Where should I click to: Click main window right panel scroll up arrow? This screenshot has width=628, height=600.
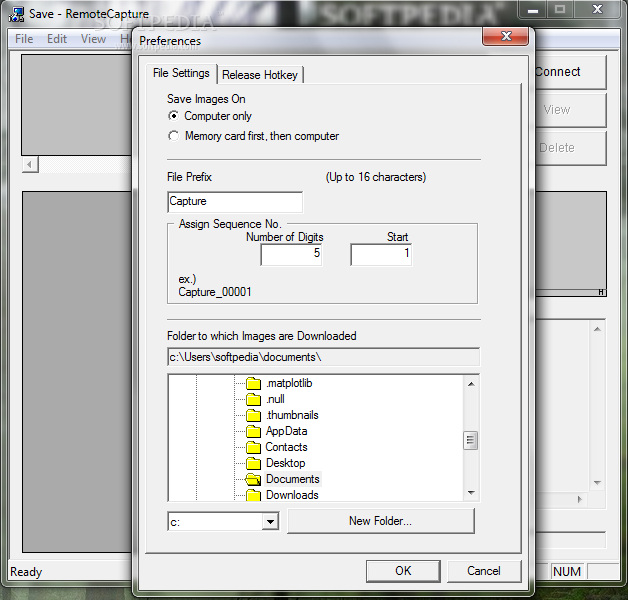point(597,329)
